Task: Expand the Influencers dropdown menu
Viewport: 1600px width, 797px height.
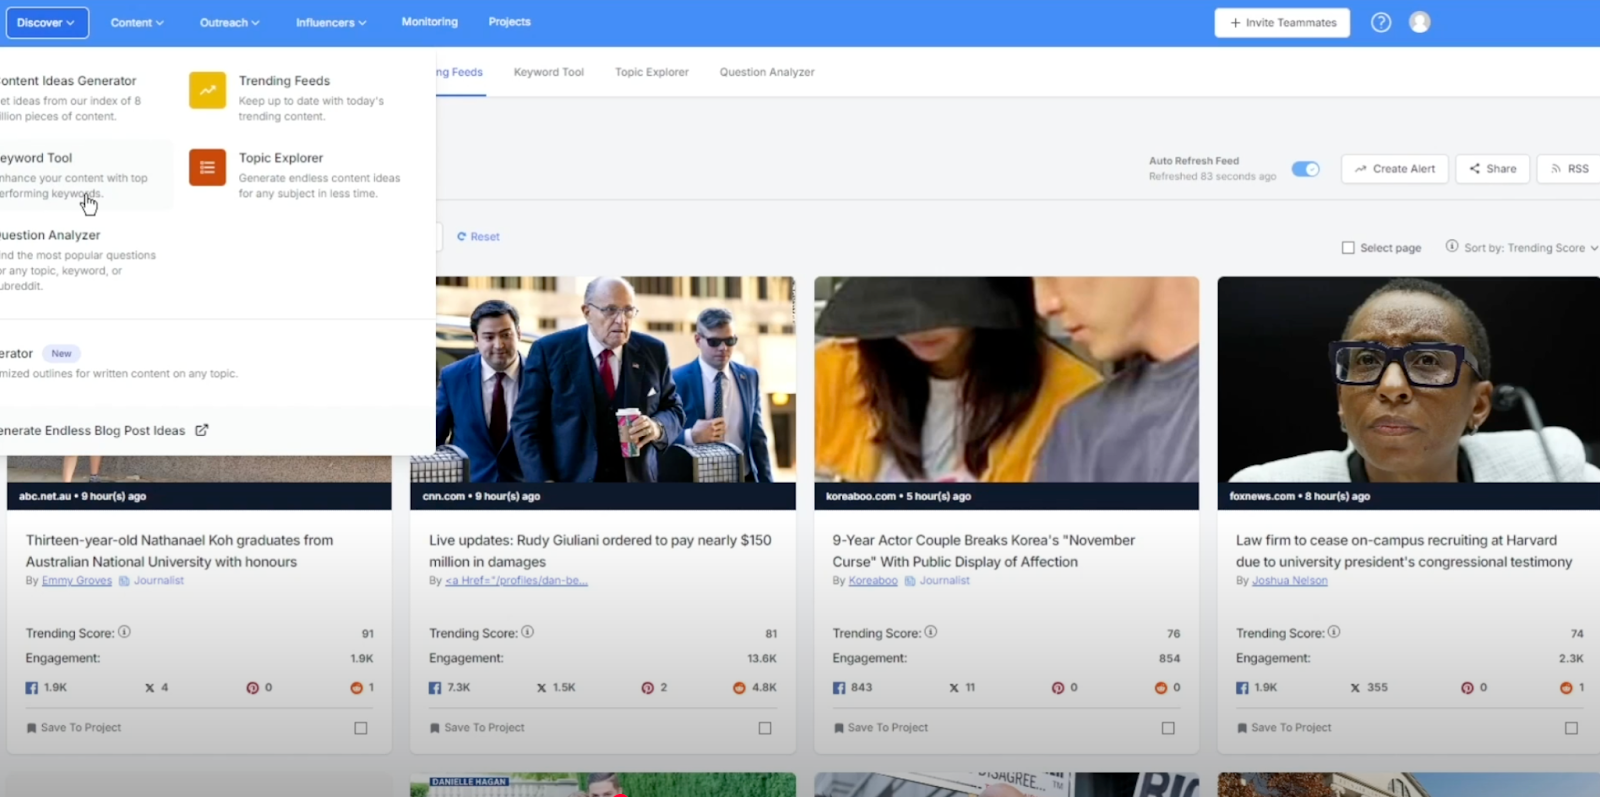Action: tap(331, 22)
